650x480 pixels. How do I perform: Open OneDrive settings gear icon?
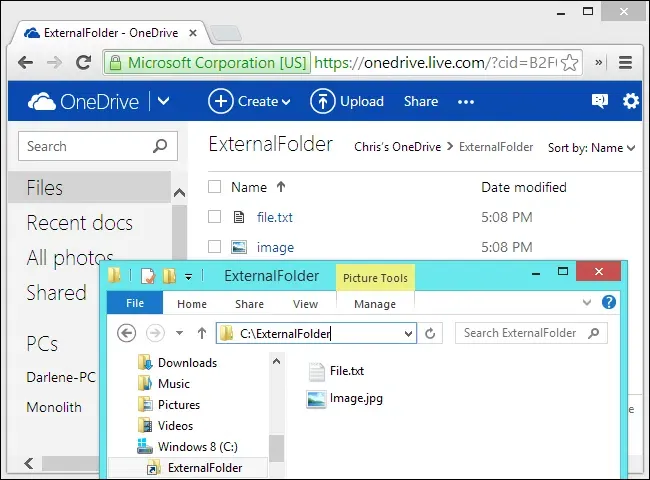[x=630, y=101]
